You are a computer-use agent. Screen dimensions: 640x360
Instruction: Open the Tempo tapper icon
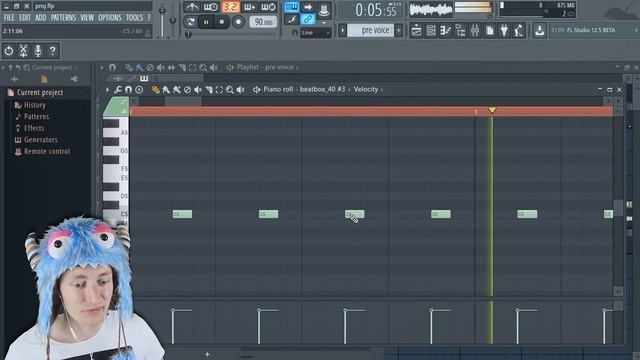pos(519,30)
